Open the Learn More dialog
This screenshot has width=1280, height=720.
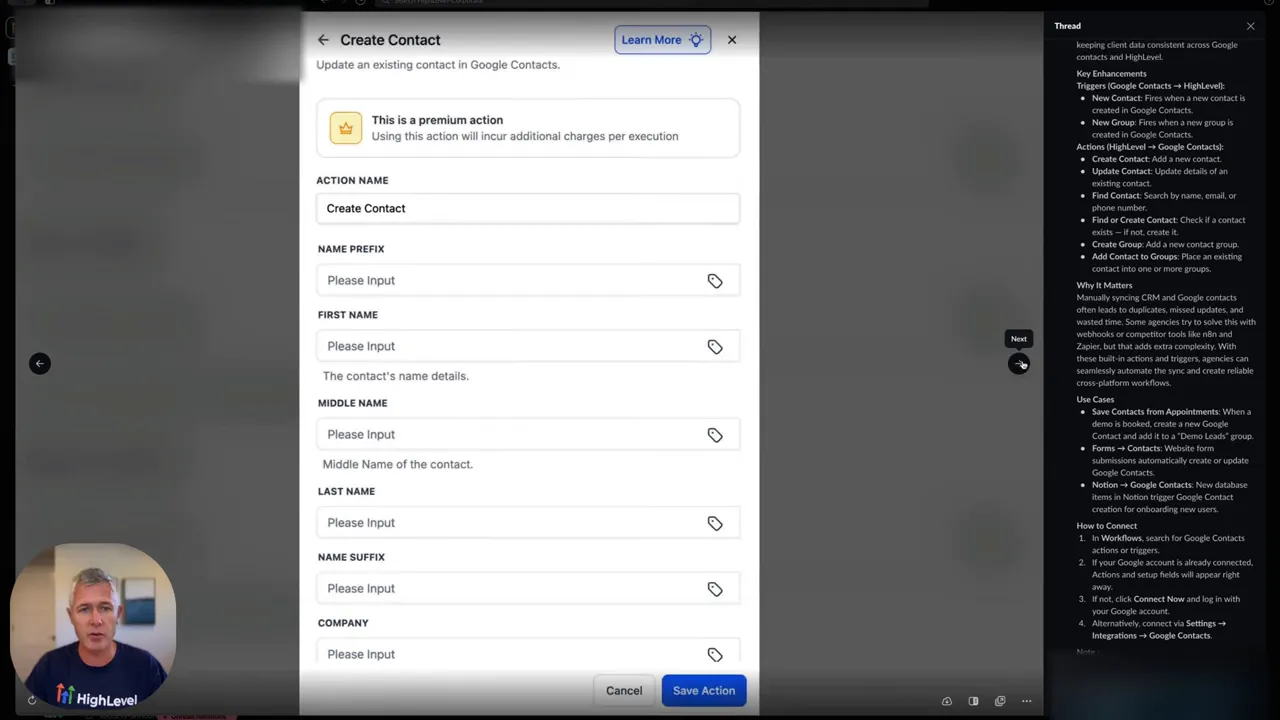coord(651,40)
